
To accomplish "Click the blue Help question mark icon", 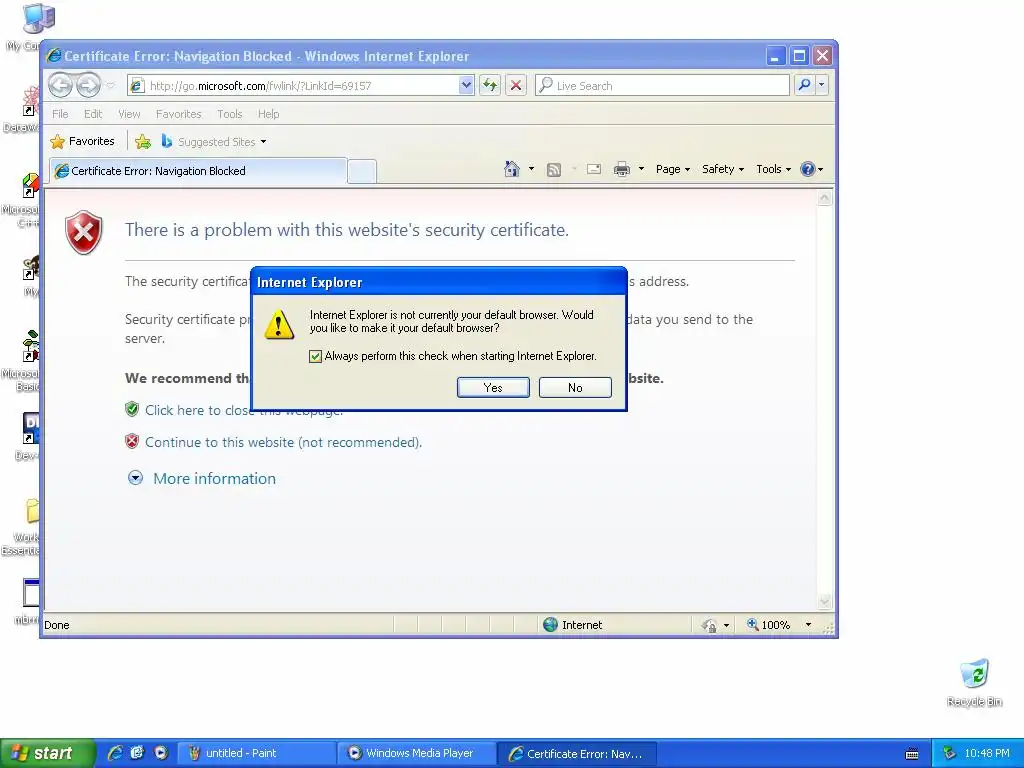I will click(x=808, y=169).
